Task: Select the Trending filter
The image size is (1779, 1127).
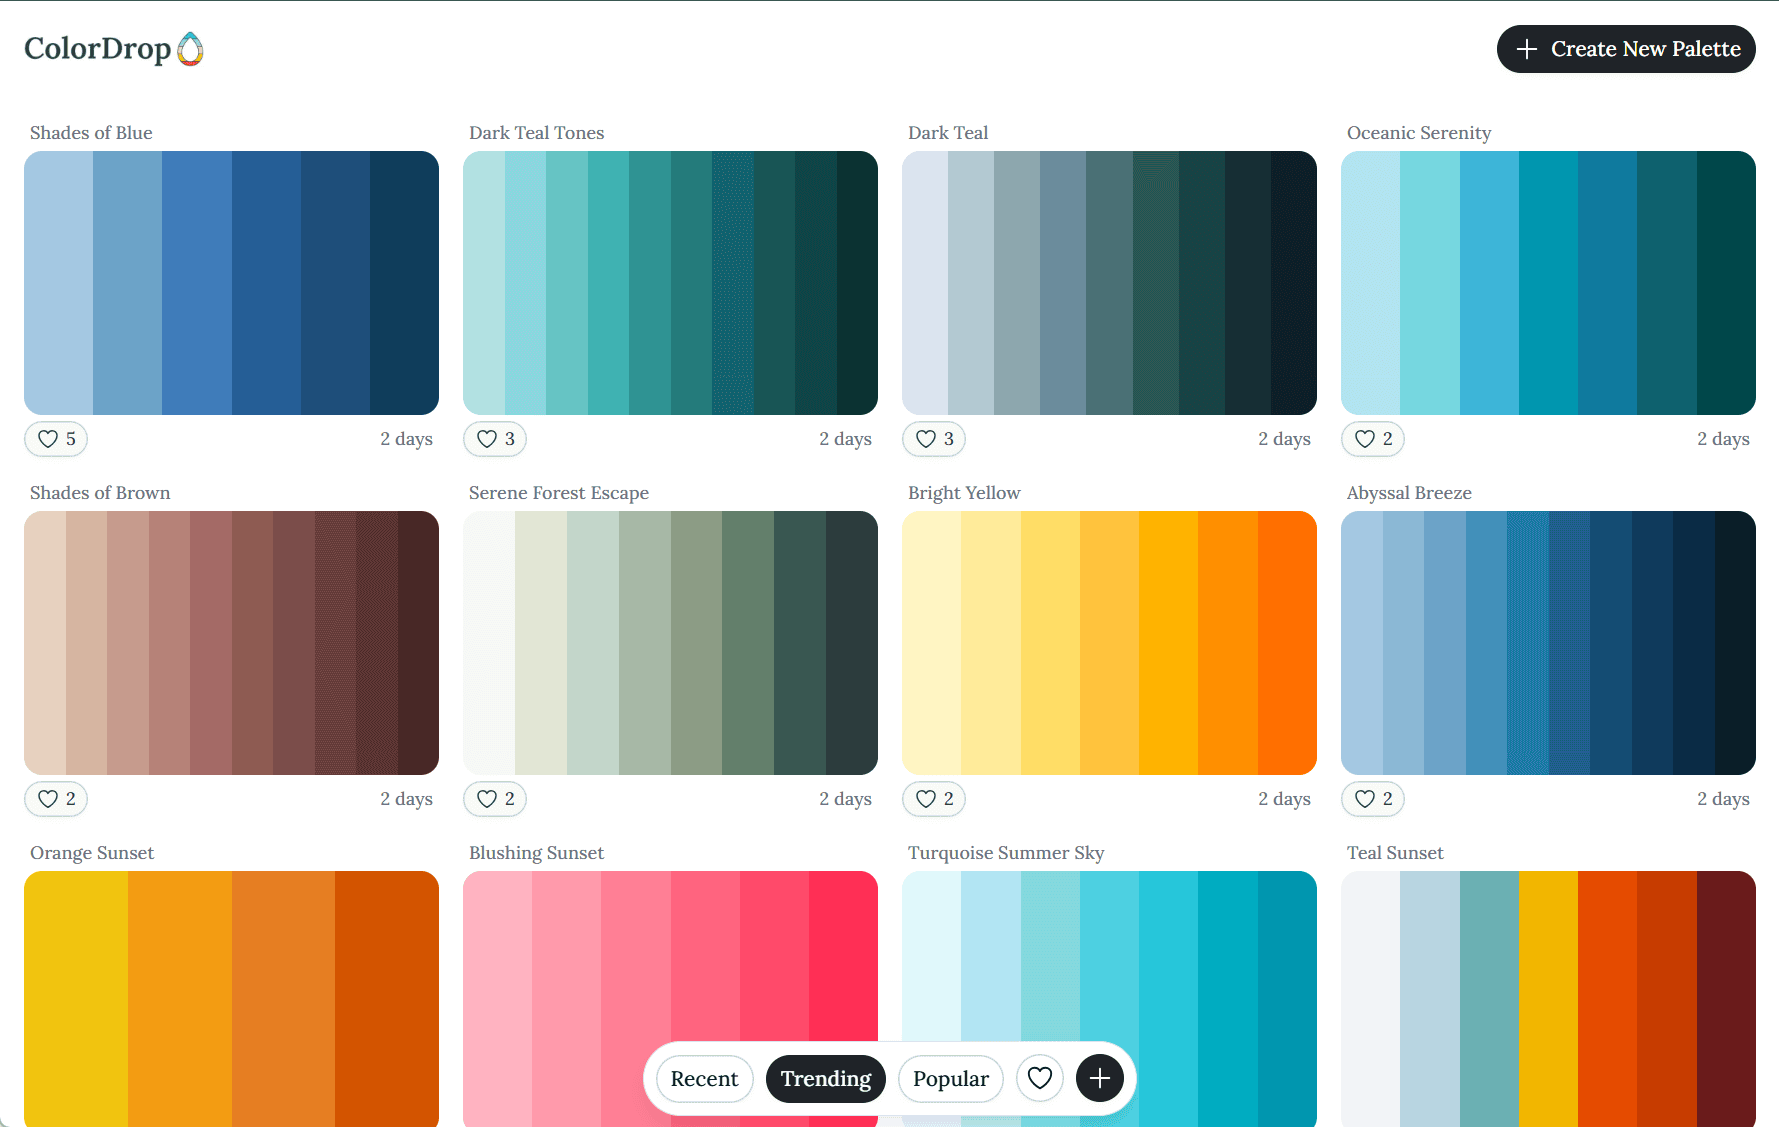Action: pos(825,1078)
